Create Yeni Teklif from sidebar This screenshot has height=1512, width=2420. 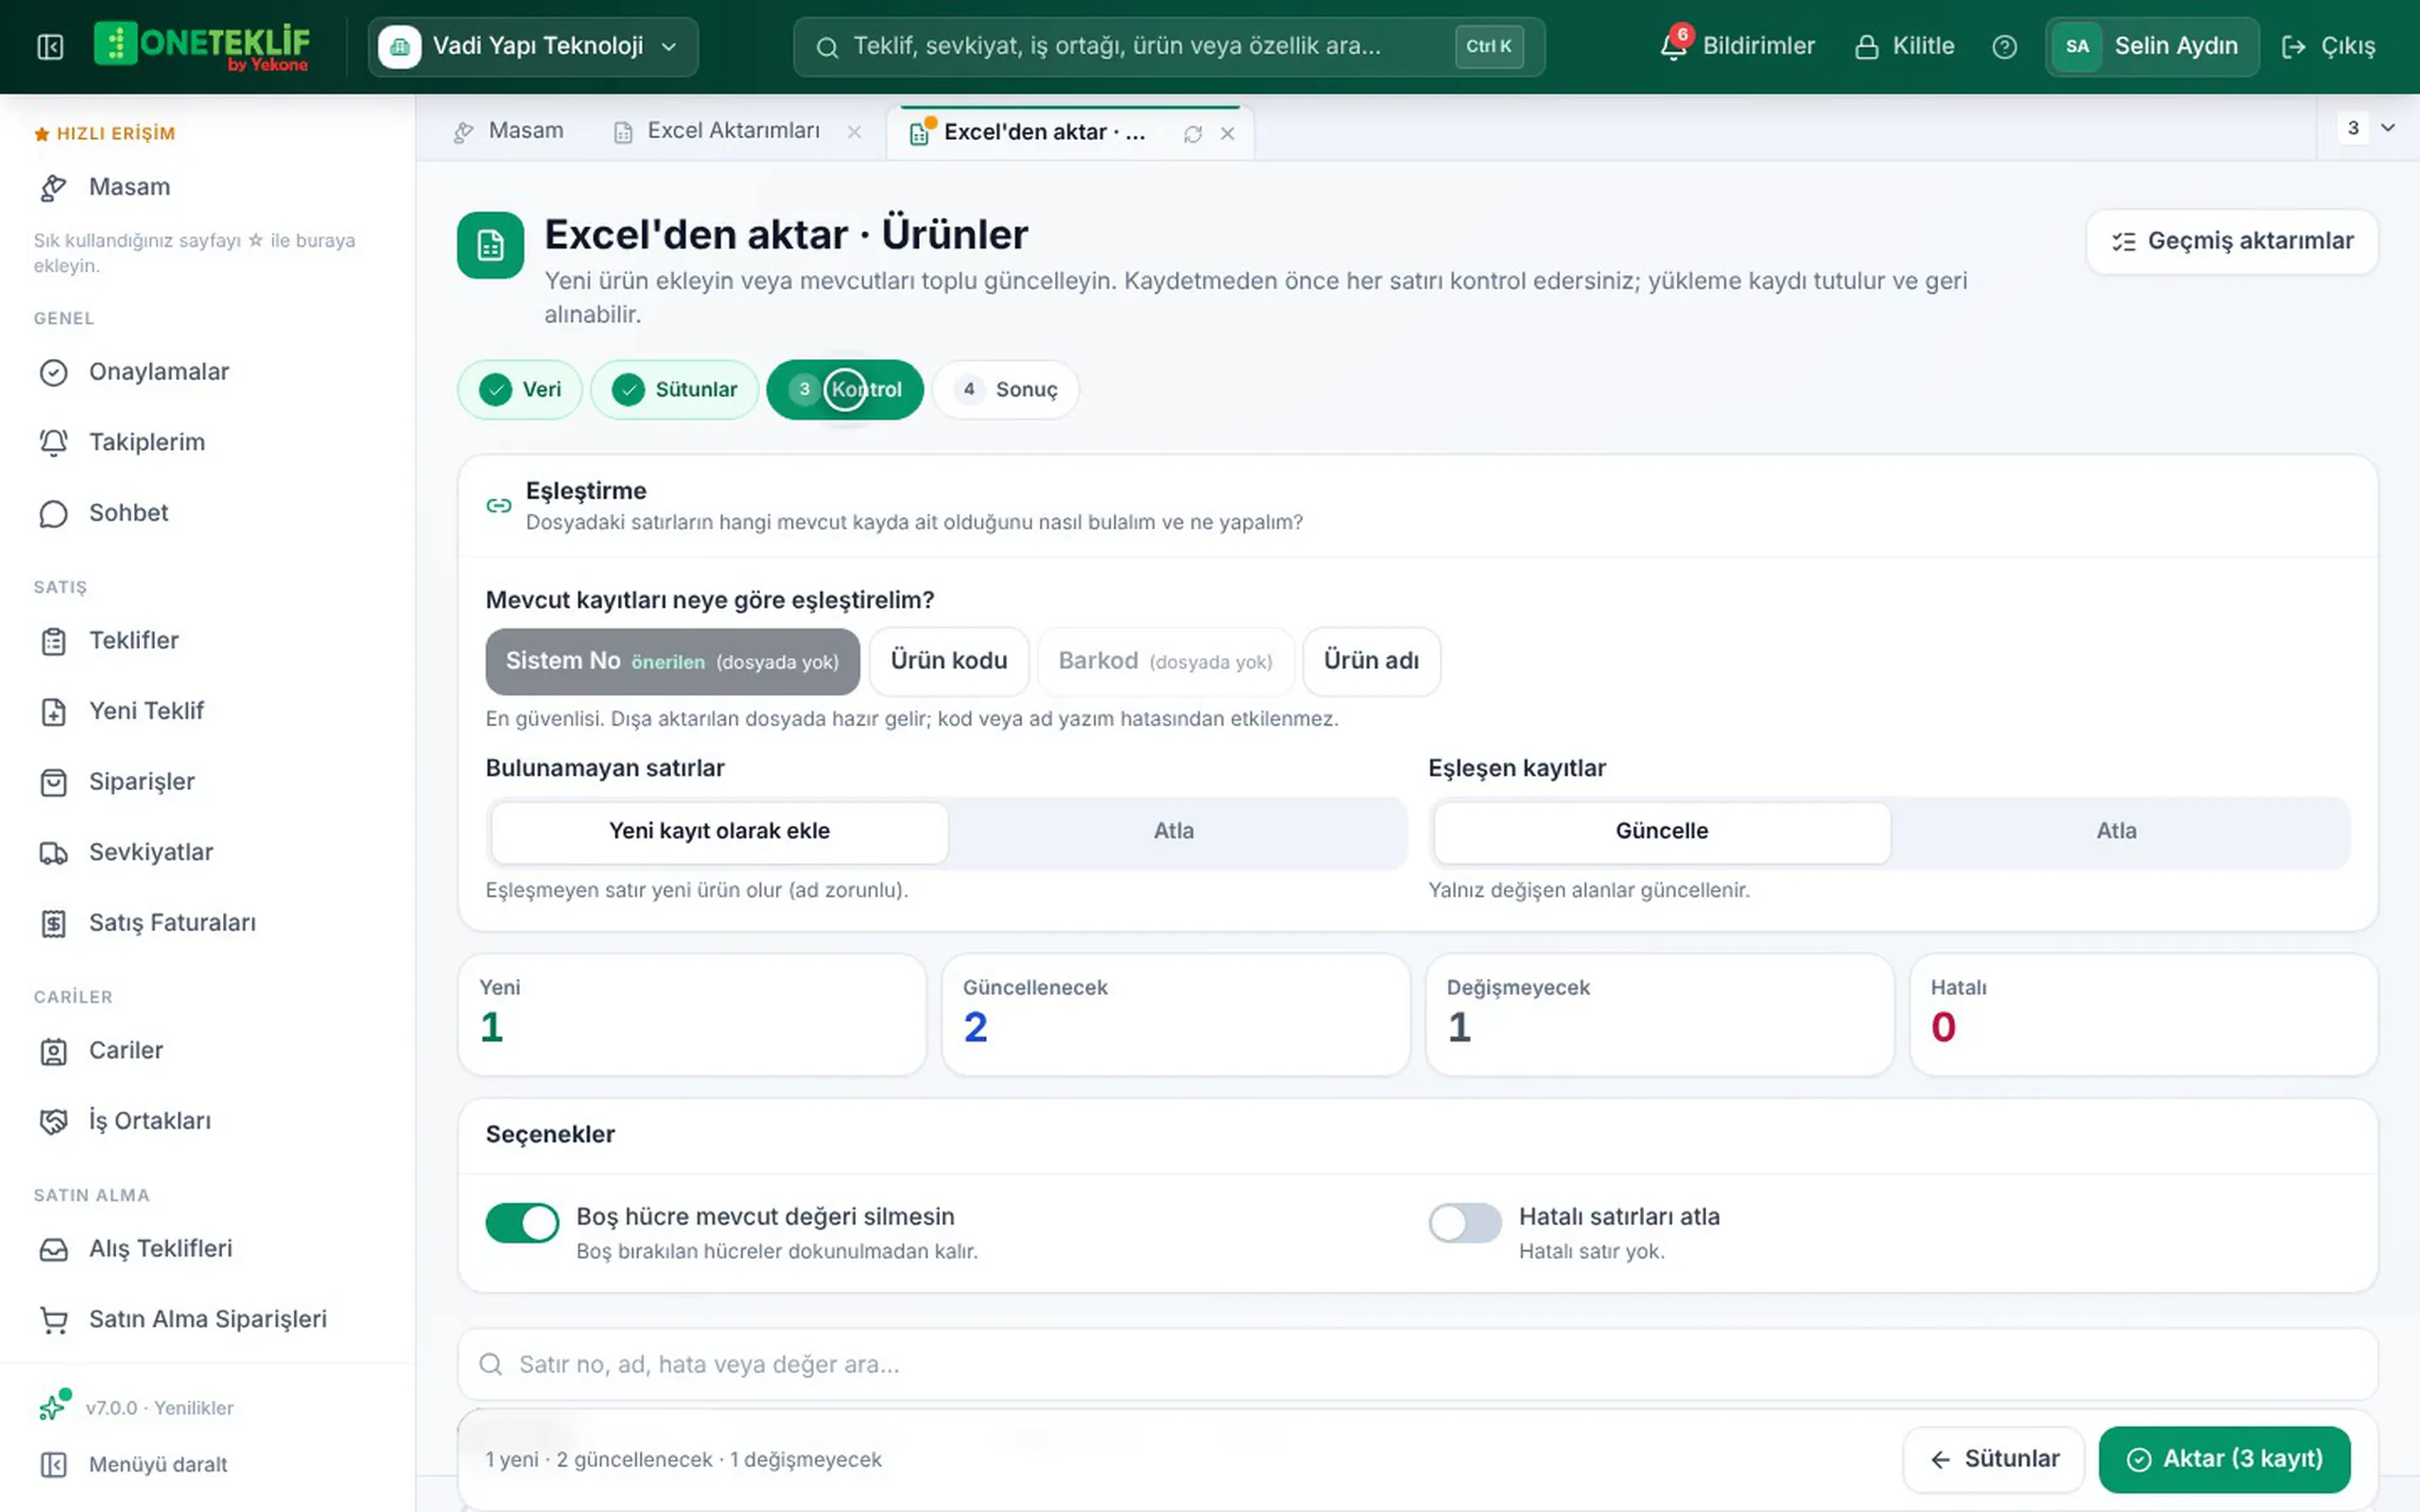click(x=207, y=711)
